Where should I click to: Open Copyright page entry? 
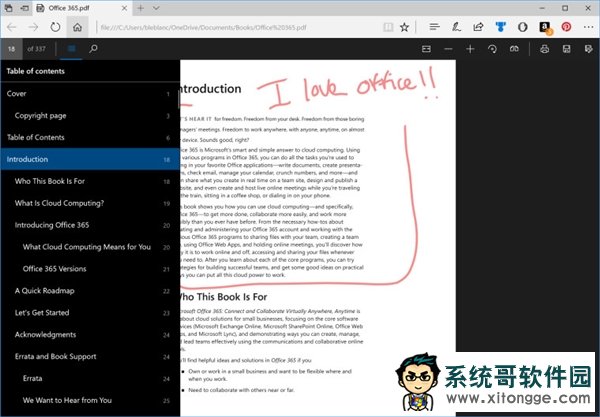click(x=90, y=116)
